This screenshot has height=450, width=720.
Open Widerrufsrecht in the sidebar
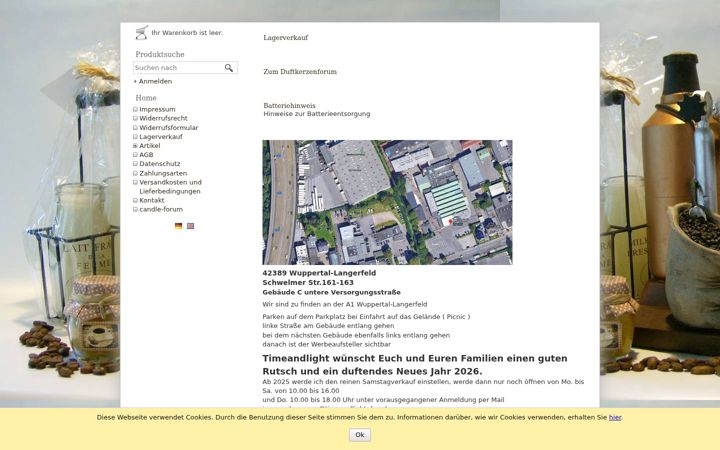click(163, 118)
